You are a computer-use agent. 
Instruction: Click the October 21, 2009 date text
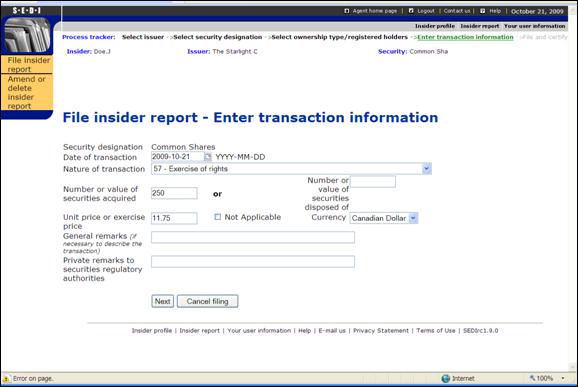pyautogui.click(x=537, y=11)
